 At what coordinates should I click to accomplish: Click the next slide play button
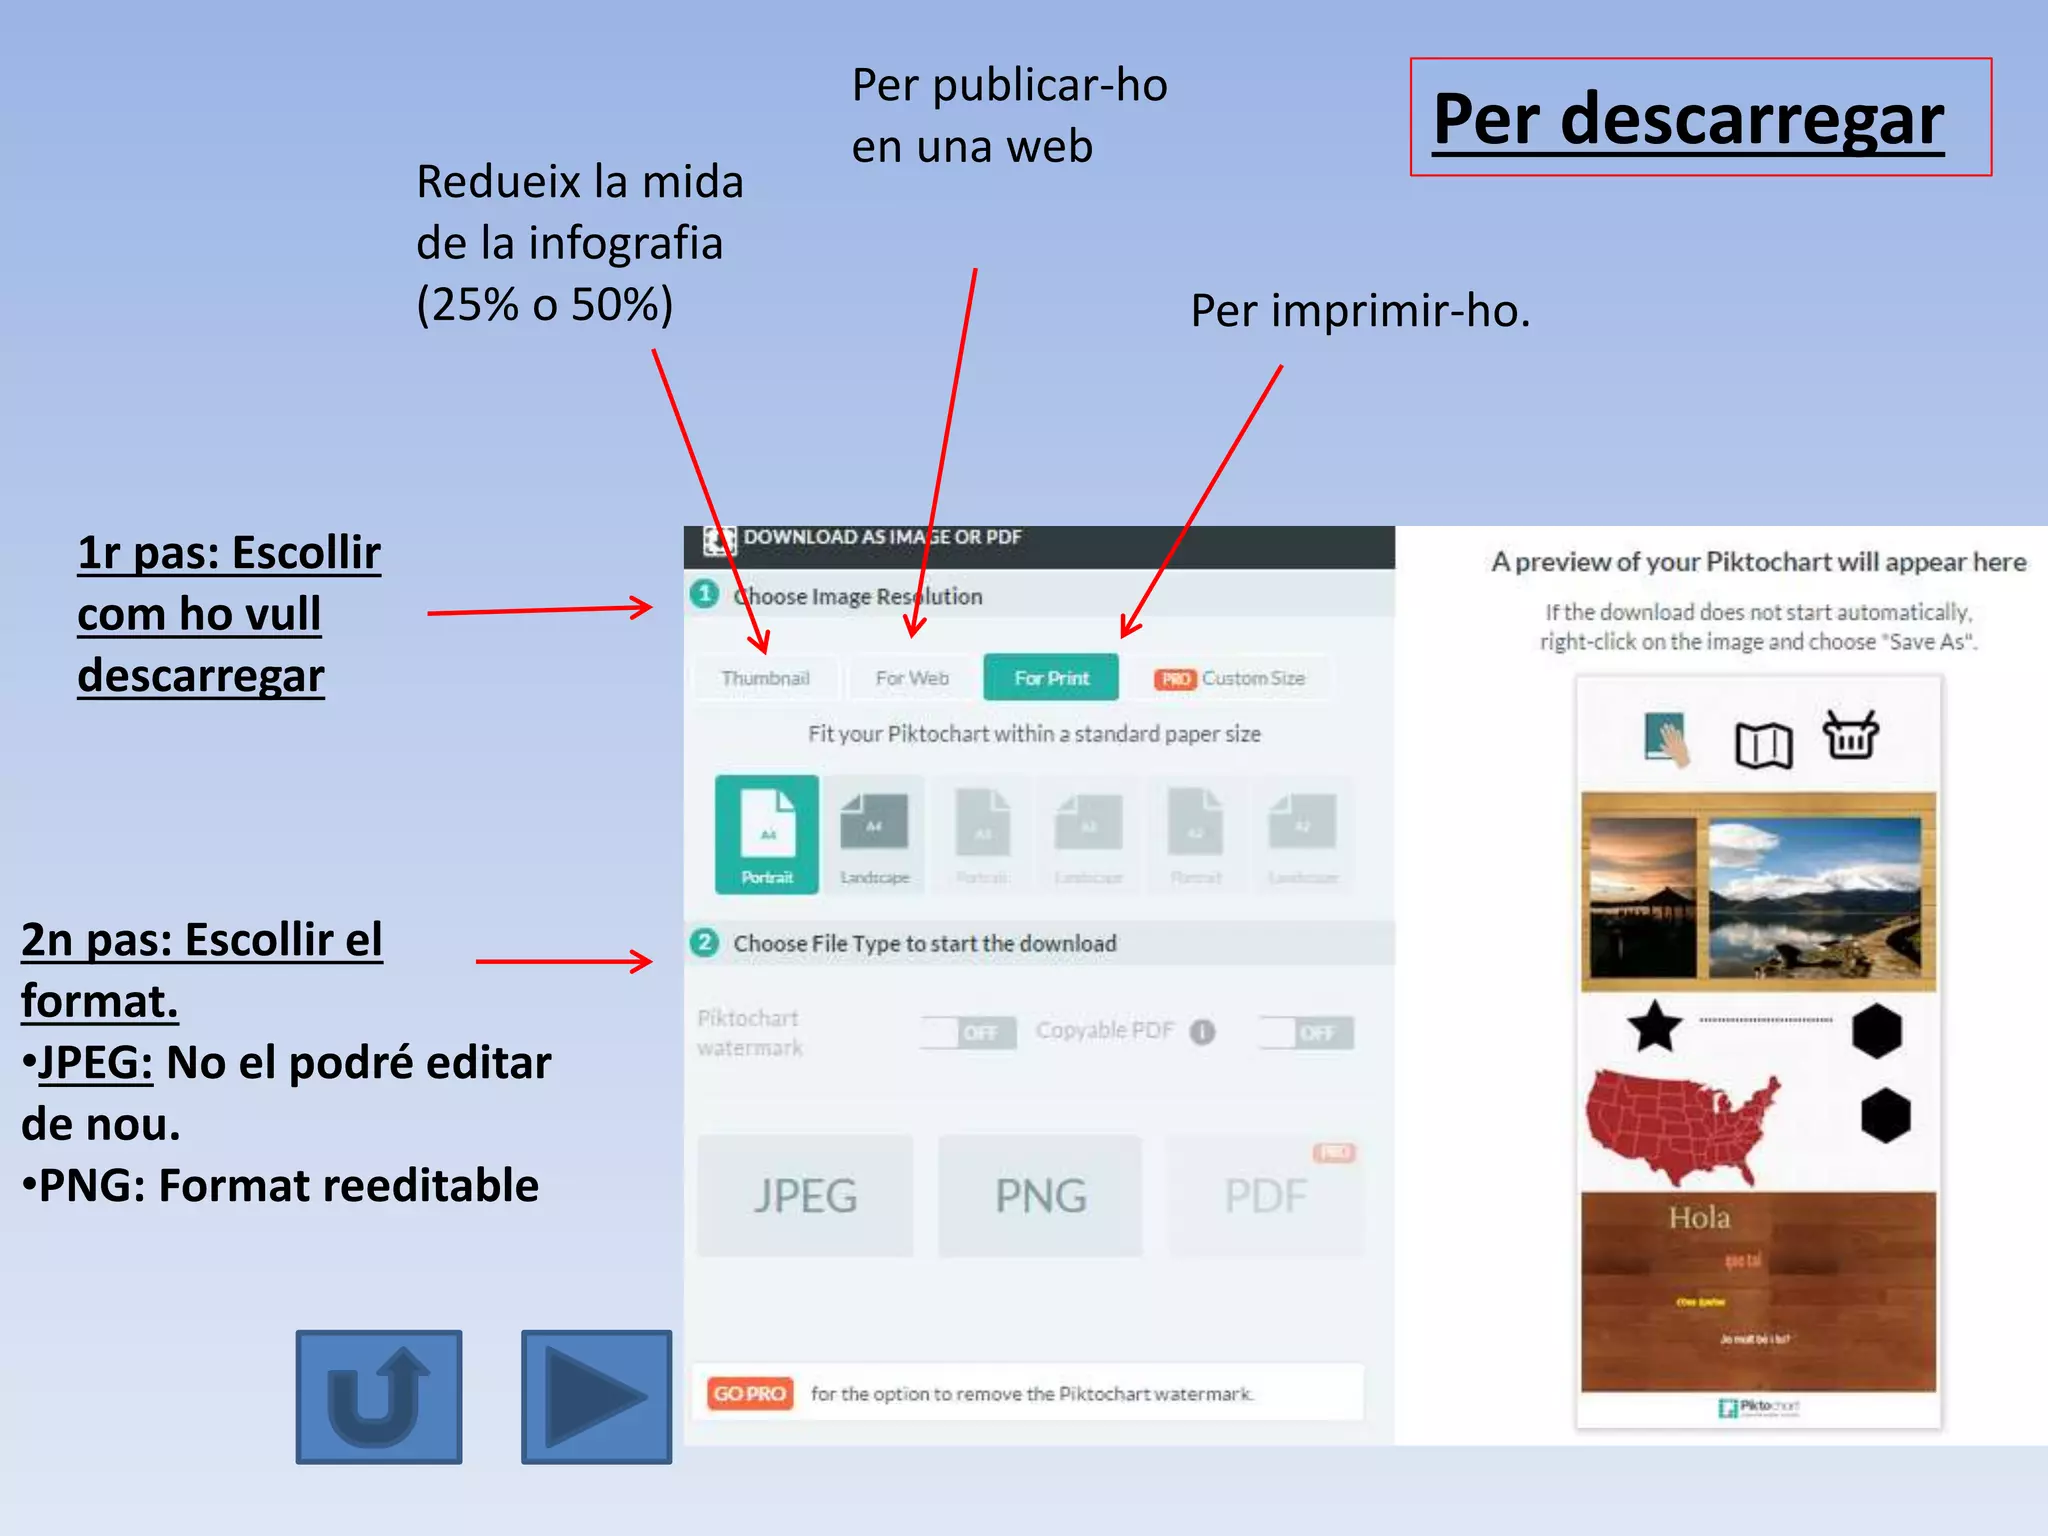tap(597, 1397)
